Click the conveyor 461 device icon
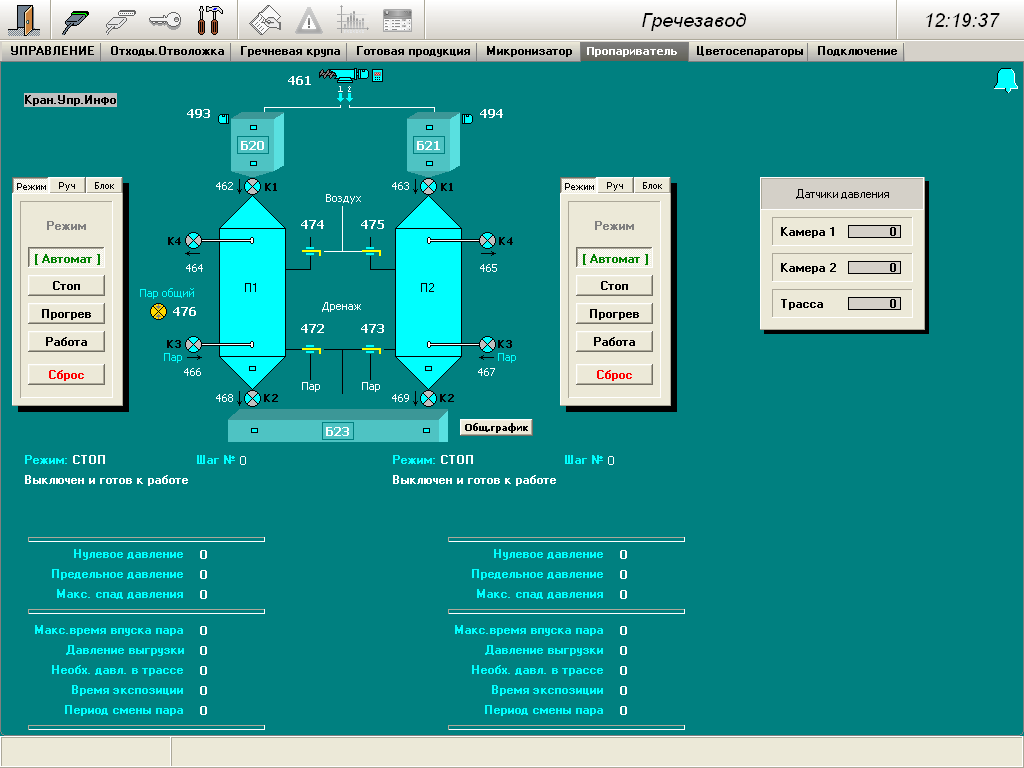This screenshot has height=768, width=1024. 344,76
